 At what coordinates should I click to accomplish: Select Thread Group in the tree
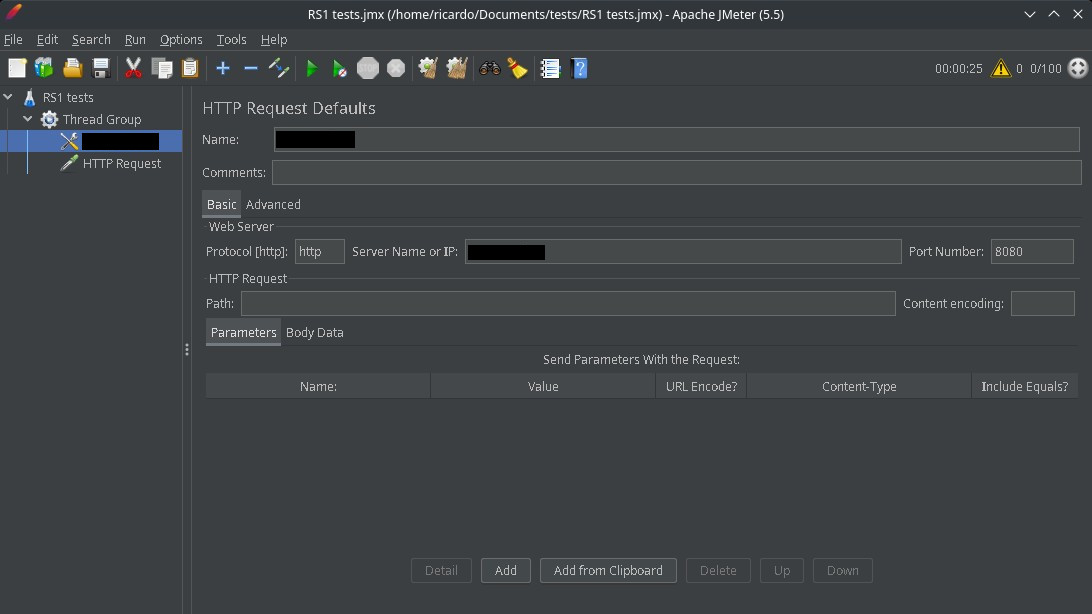tap(102, 120)
